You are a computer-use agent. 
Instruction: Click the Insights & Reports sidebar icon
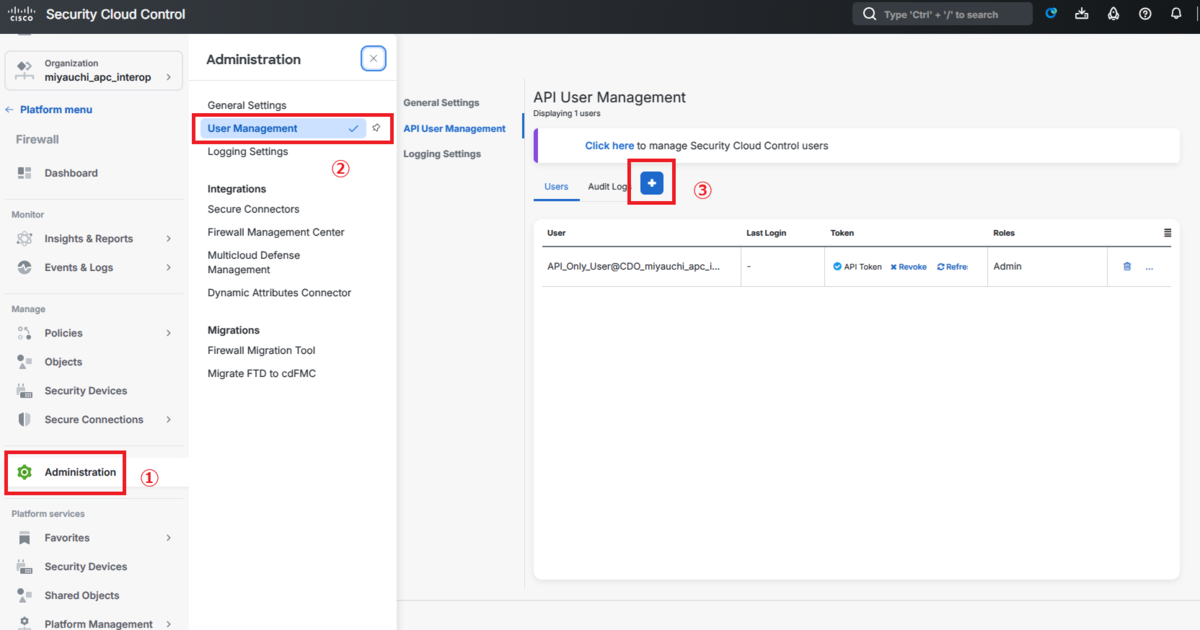tap(25, 239)
